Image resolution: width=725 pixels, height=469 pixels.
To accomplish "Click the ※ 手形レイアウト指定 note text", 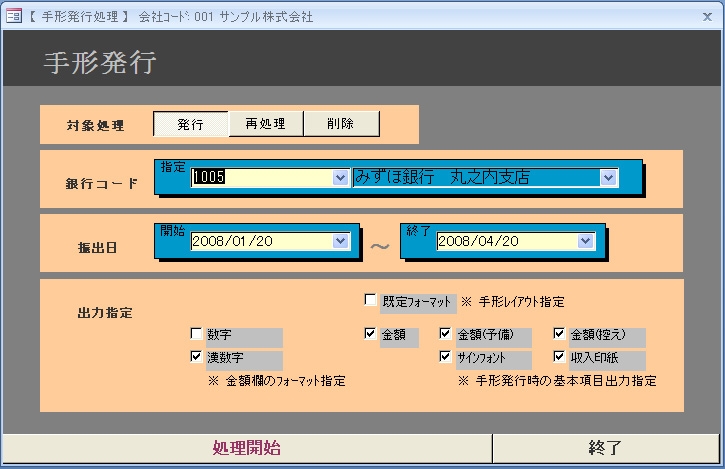I will tap(513, 302).
